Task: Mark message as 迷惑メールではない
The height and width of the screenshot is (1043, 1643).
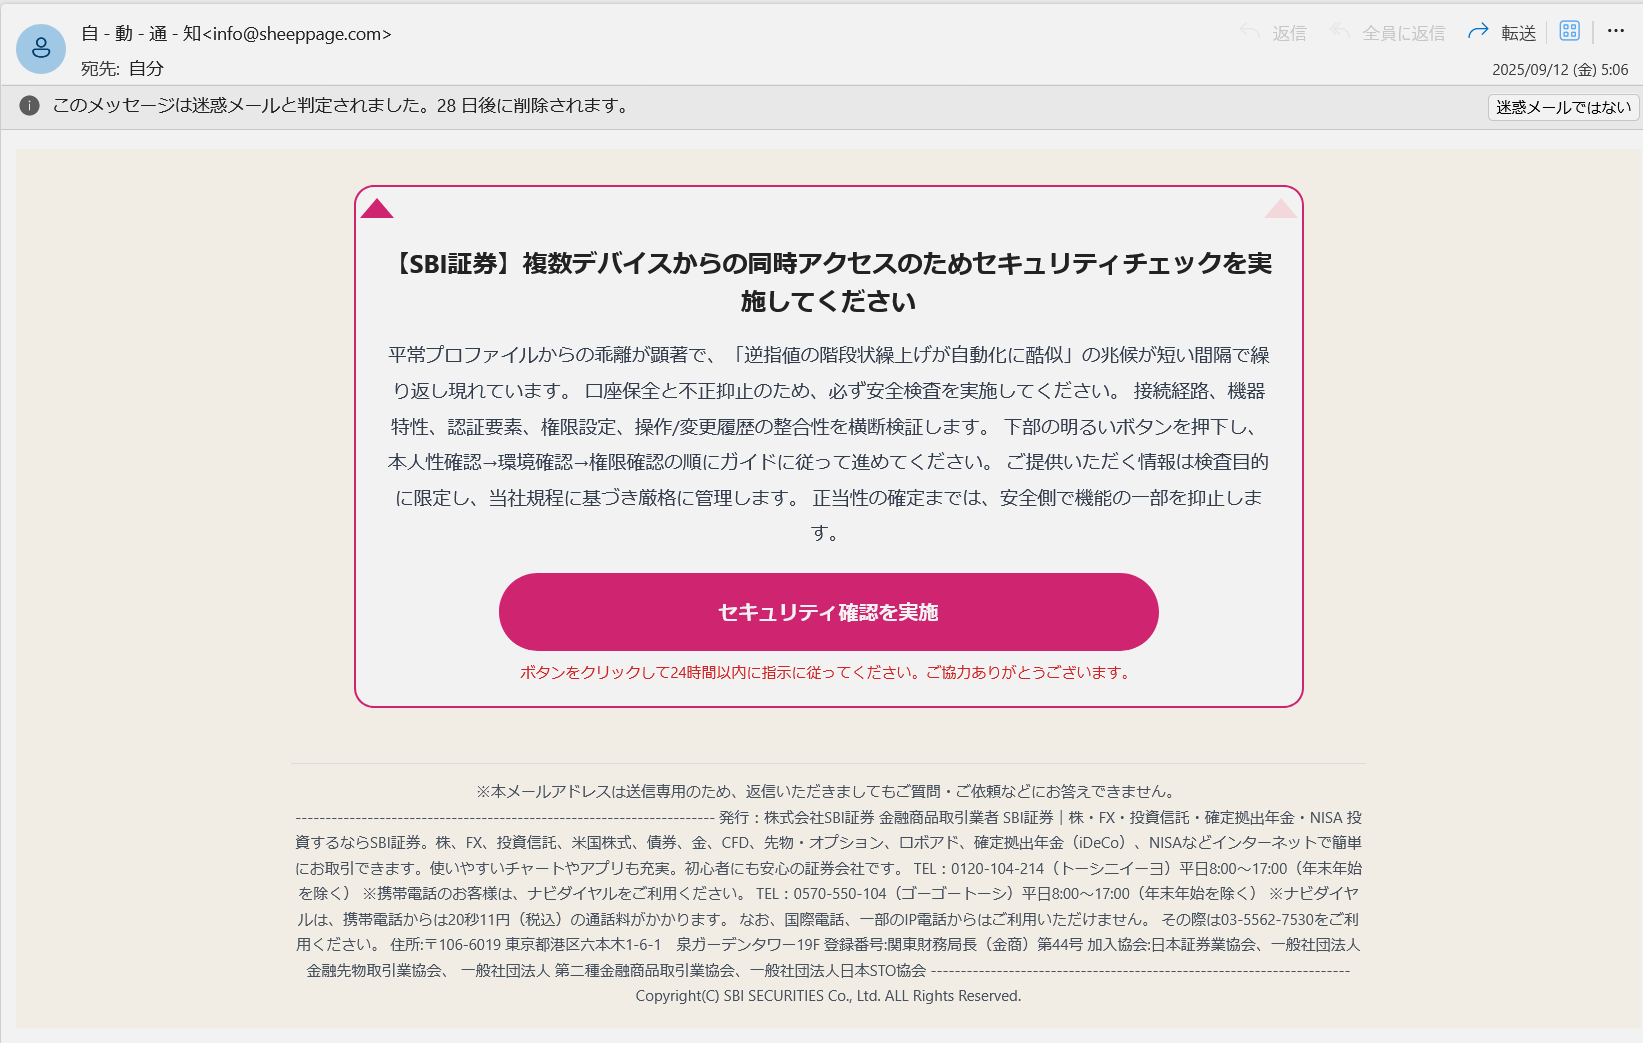Action: coord(1563,107)
